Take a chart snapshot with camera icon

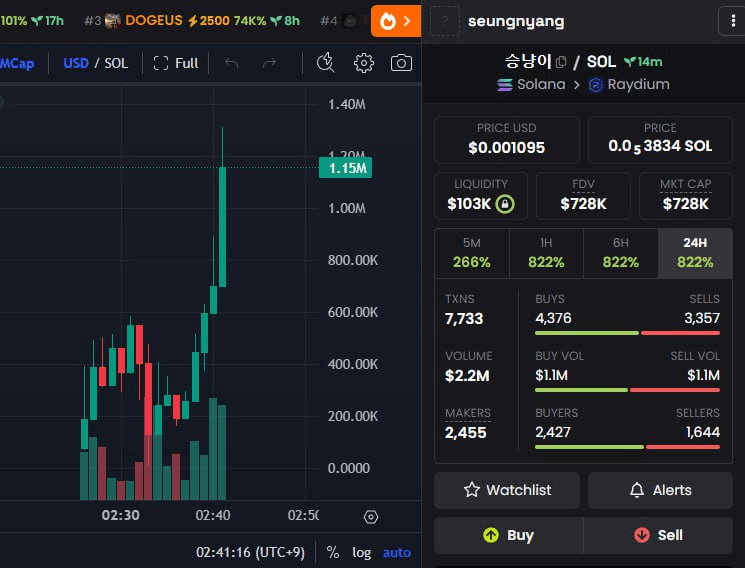coord(401,63)
